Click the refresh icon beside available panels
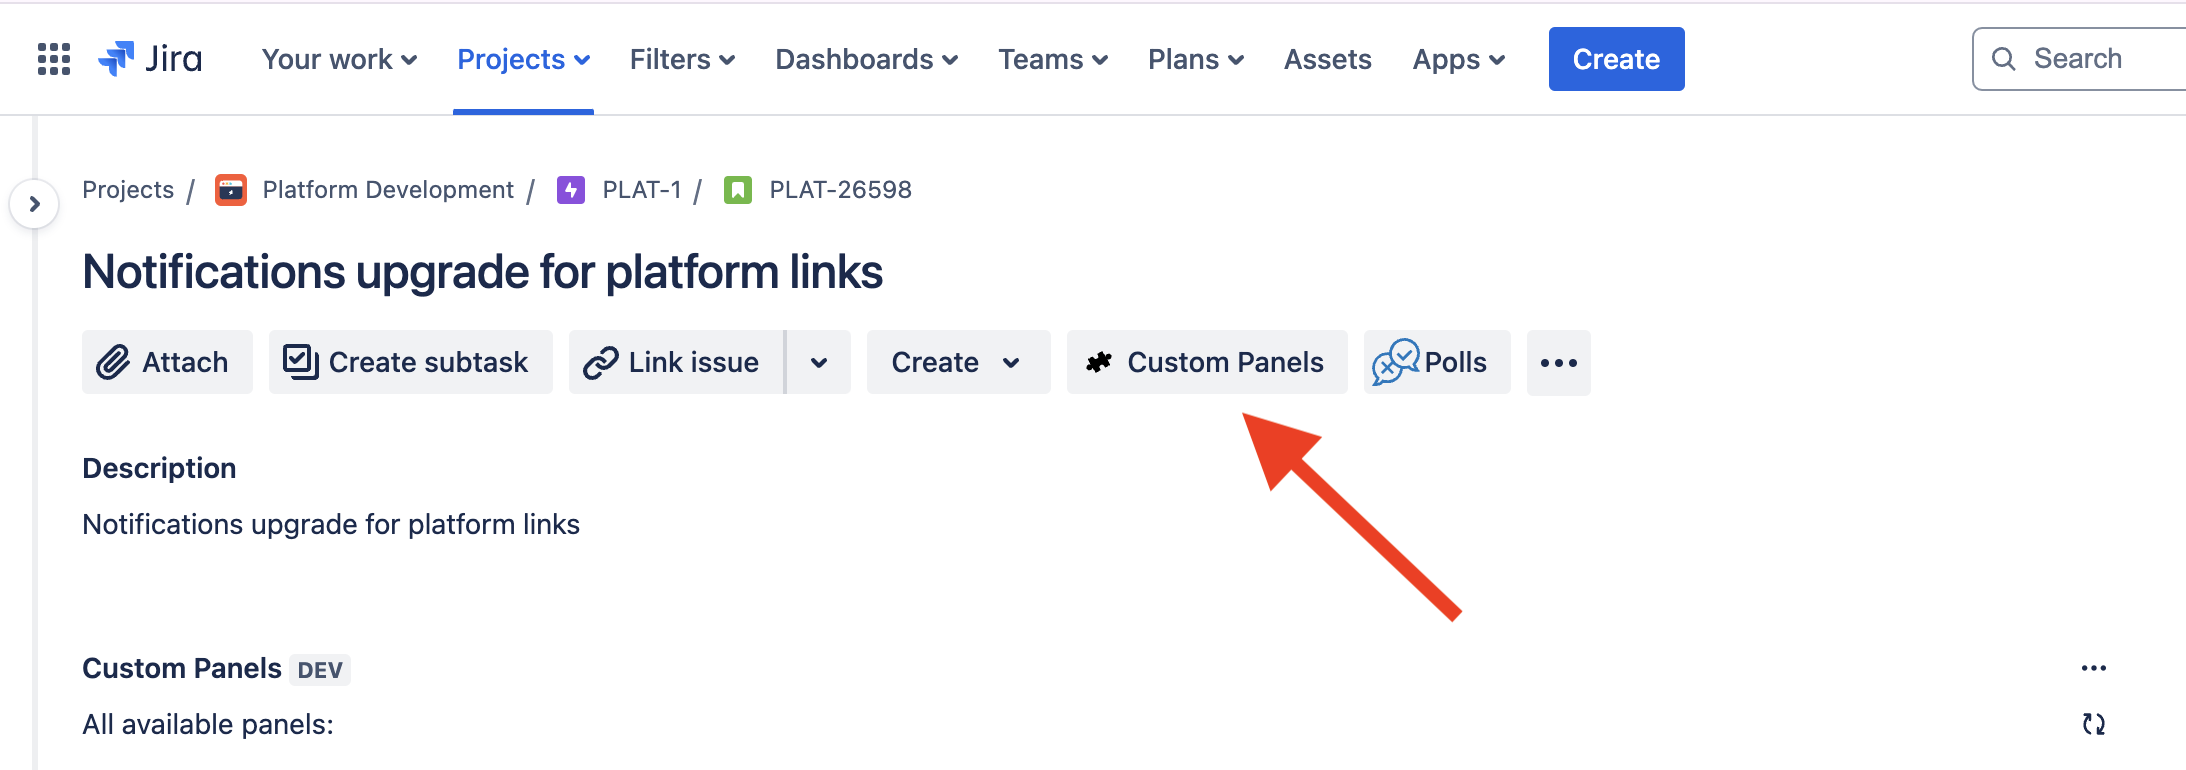Viewport: 2186px width, 770px height. coord(2093,724)
